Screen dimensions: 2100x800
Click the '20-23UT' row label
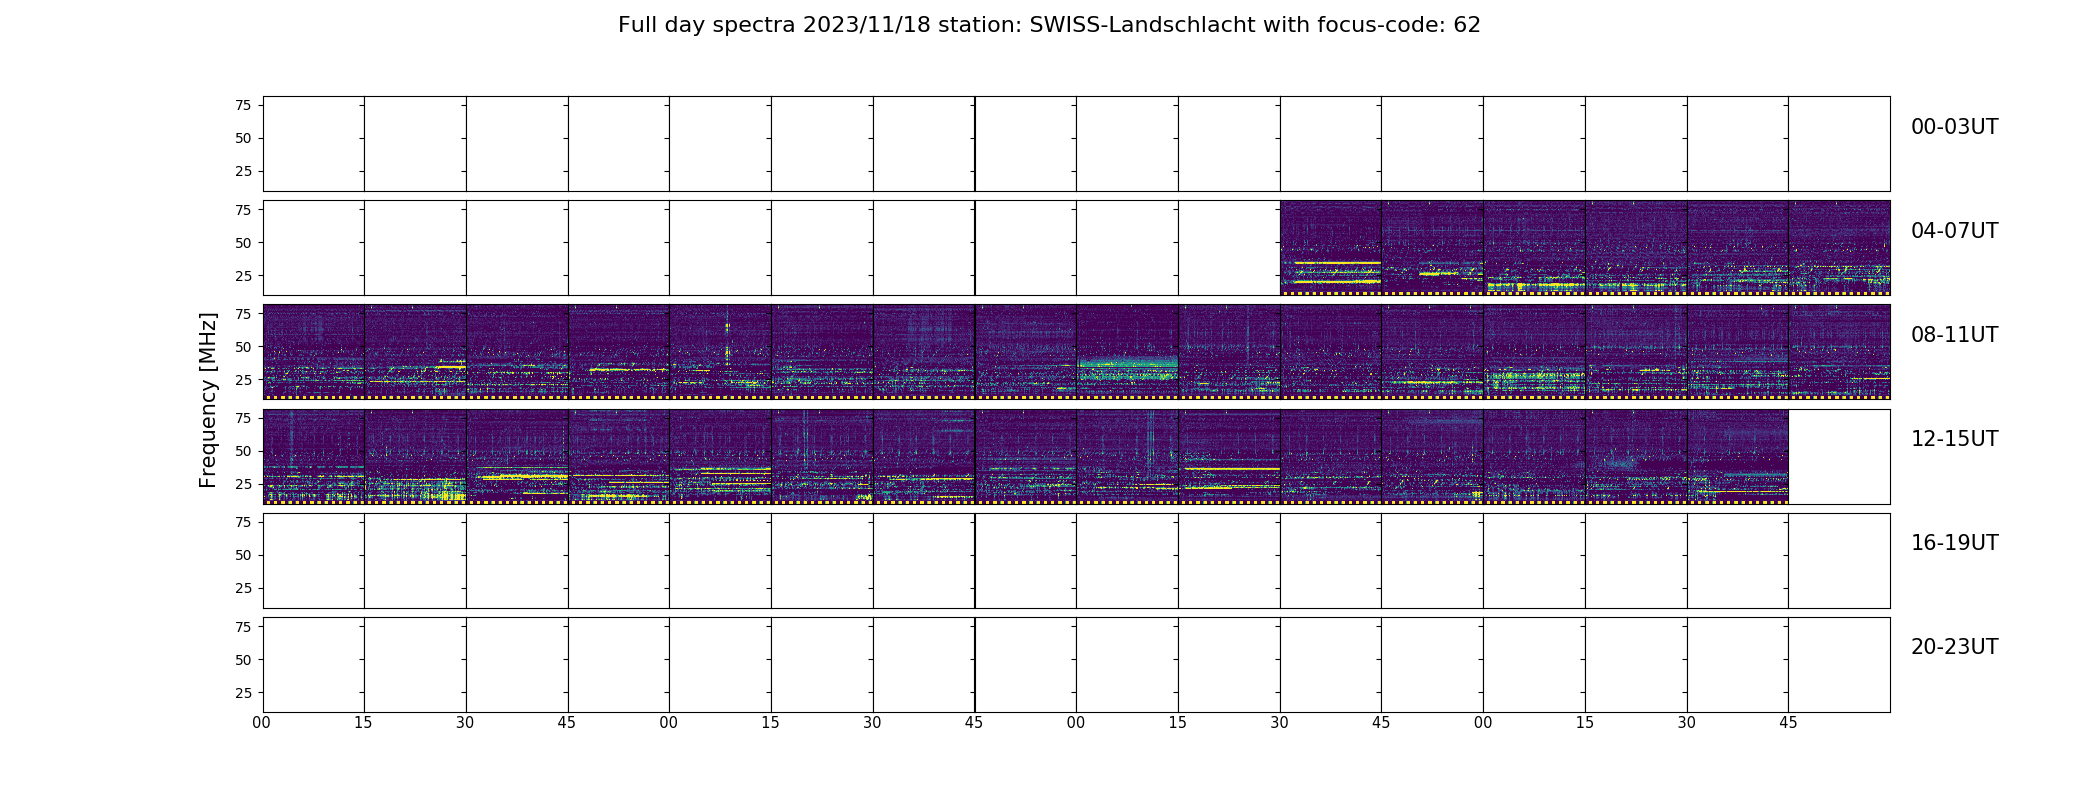(x=1954, y=647)
